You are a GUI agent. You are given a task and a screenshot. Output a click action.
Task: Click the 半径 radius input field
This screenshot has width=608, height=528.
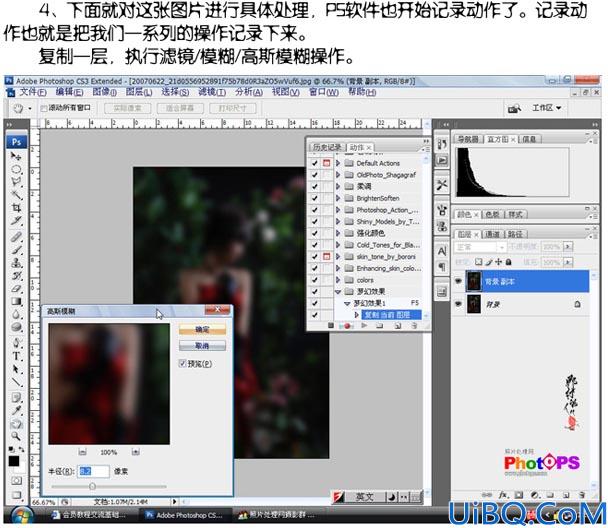(x=93, y=471)
